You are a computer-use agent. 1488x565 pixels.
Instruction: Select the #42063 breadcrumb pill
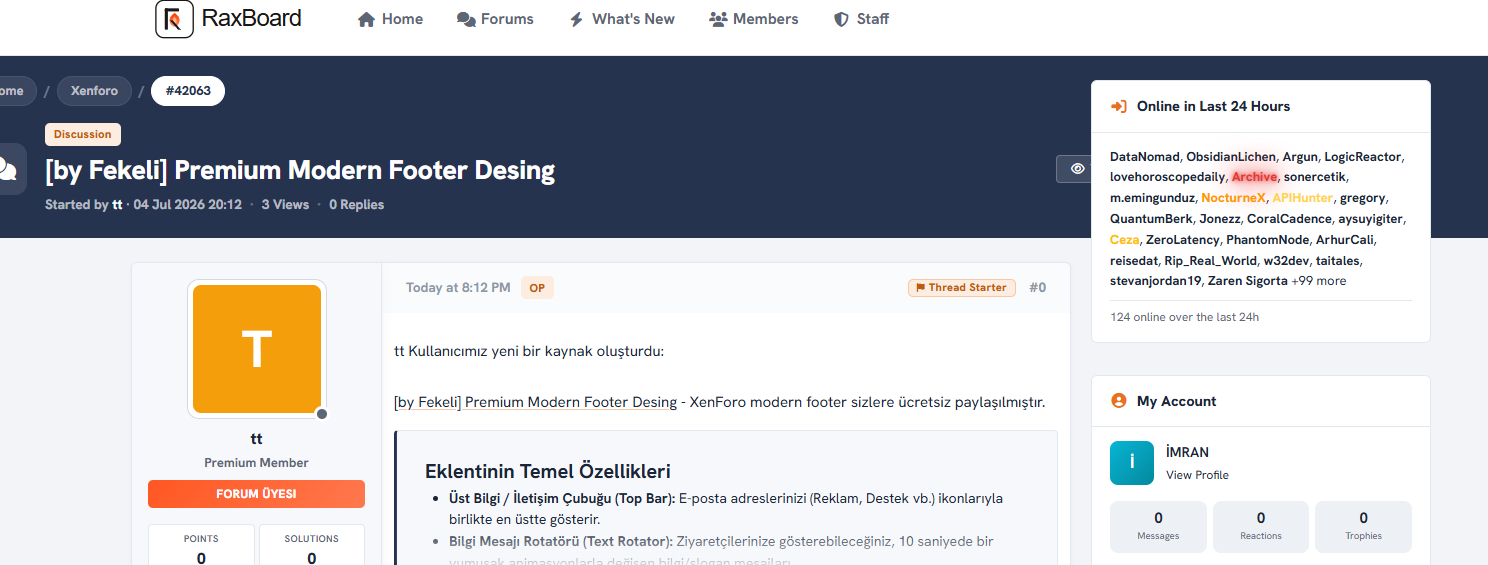(188, 91)
